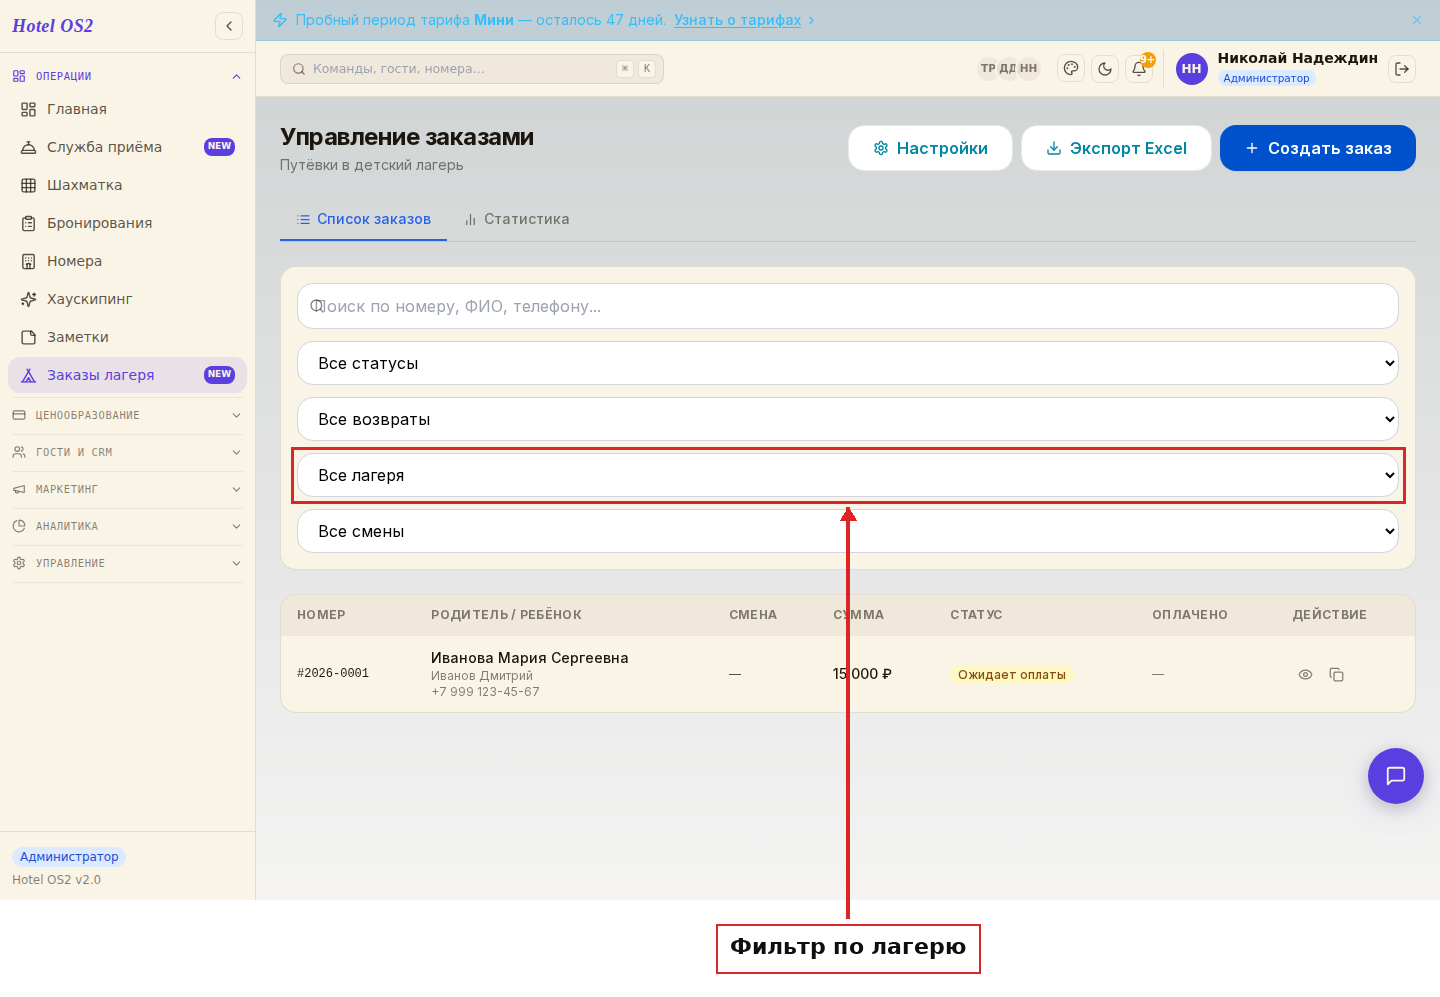Open Номера in the sidebar
This screenshot has width=1440, height=997.
127,261
